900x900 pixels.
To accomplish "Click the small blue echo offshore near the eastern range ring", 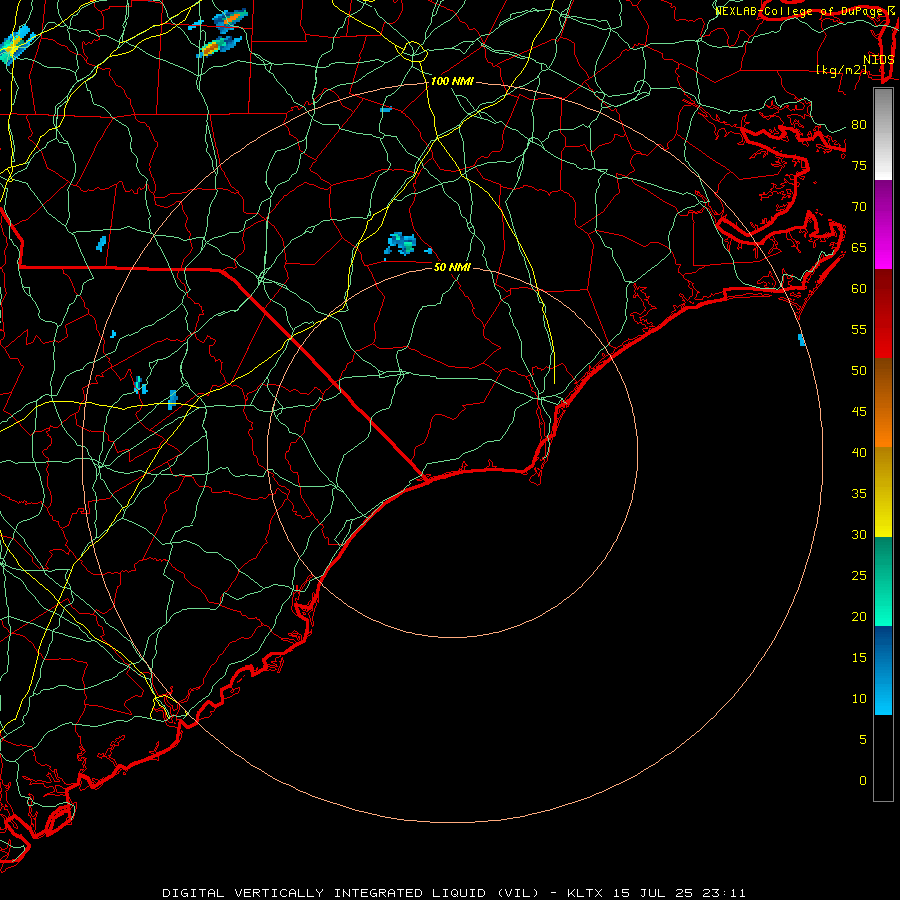I will (802, 340).
